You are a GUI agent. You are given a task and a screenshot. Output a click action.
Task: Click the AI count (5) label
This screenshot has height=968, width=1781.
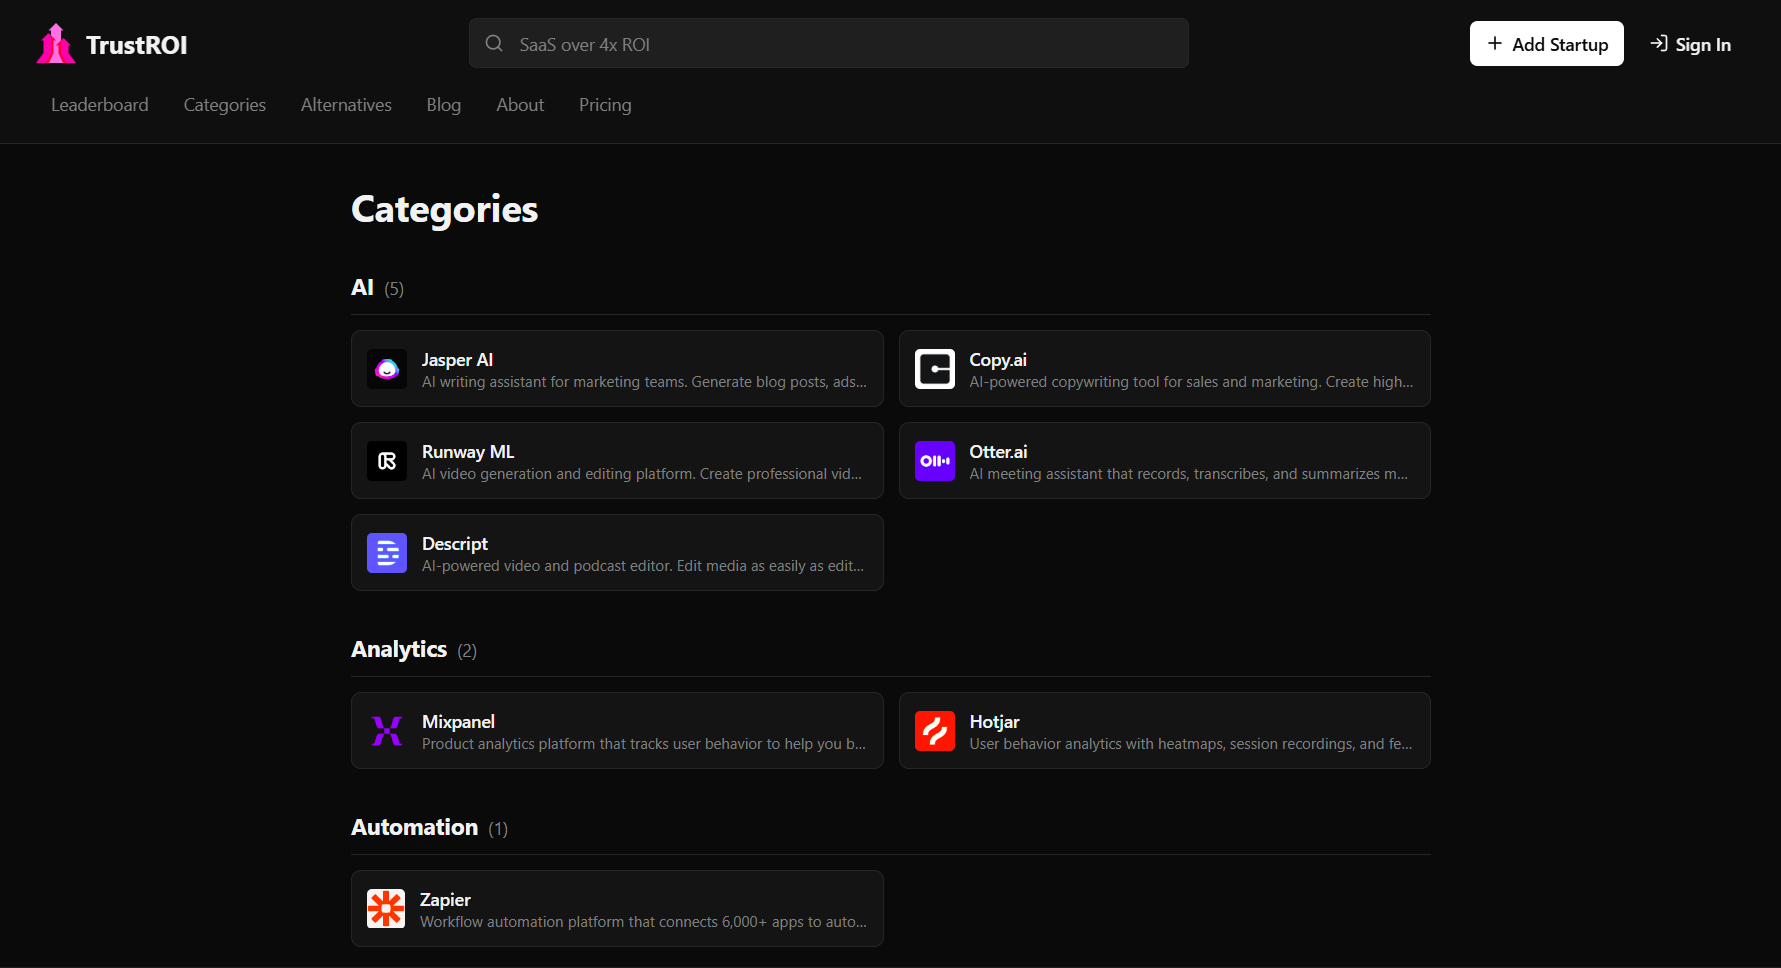pos(394,289)
